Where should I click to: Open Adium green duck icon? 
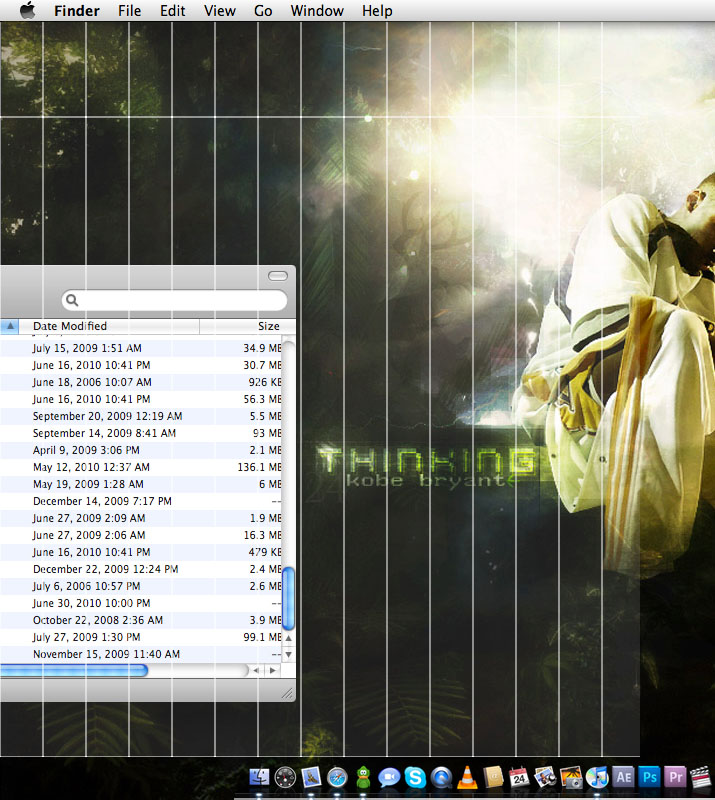363,778
